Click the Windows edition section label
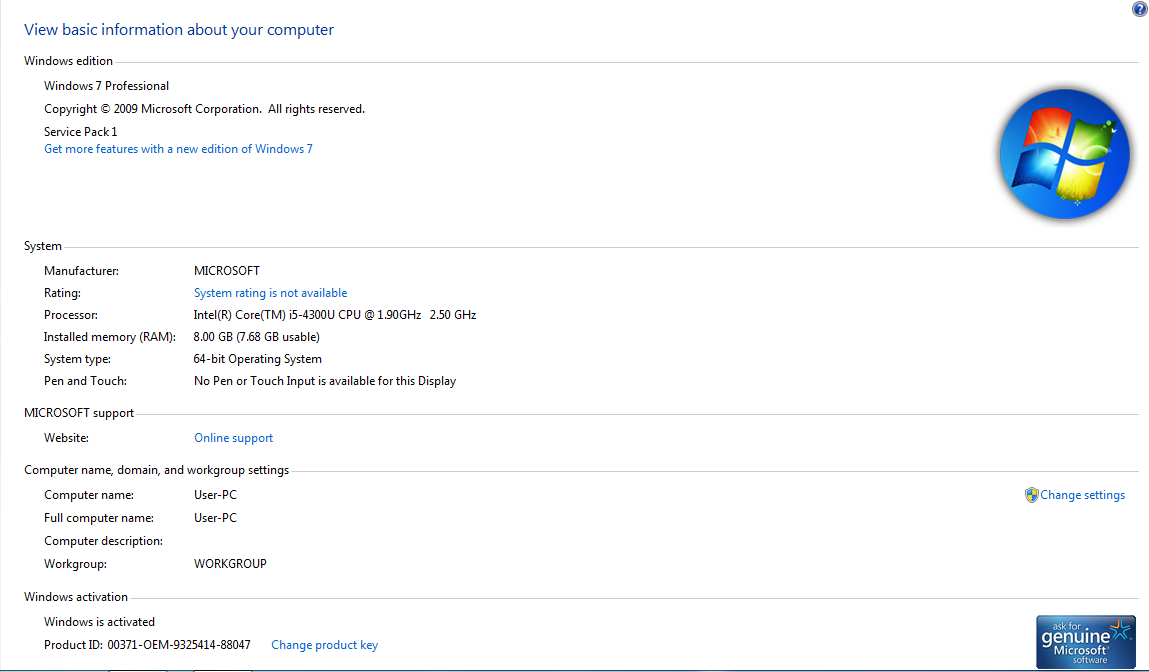This screenshot has width=1149, height=672. point(68,61)
